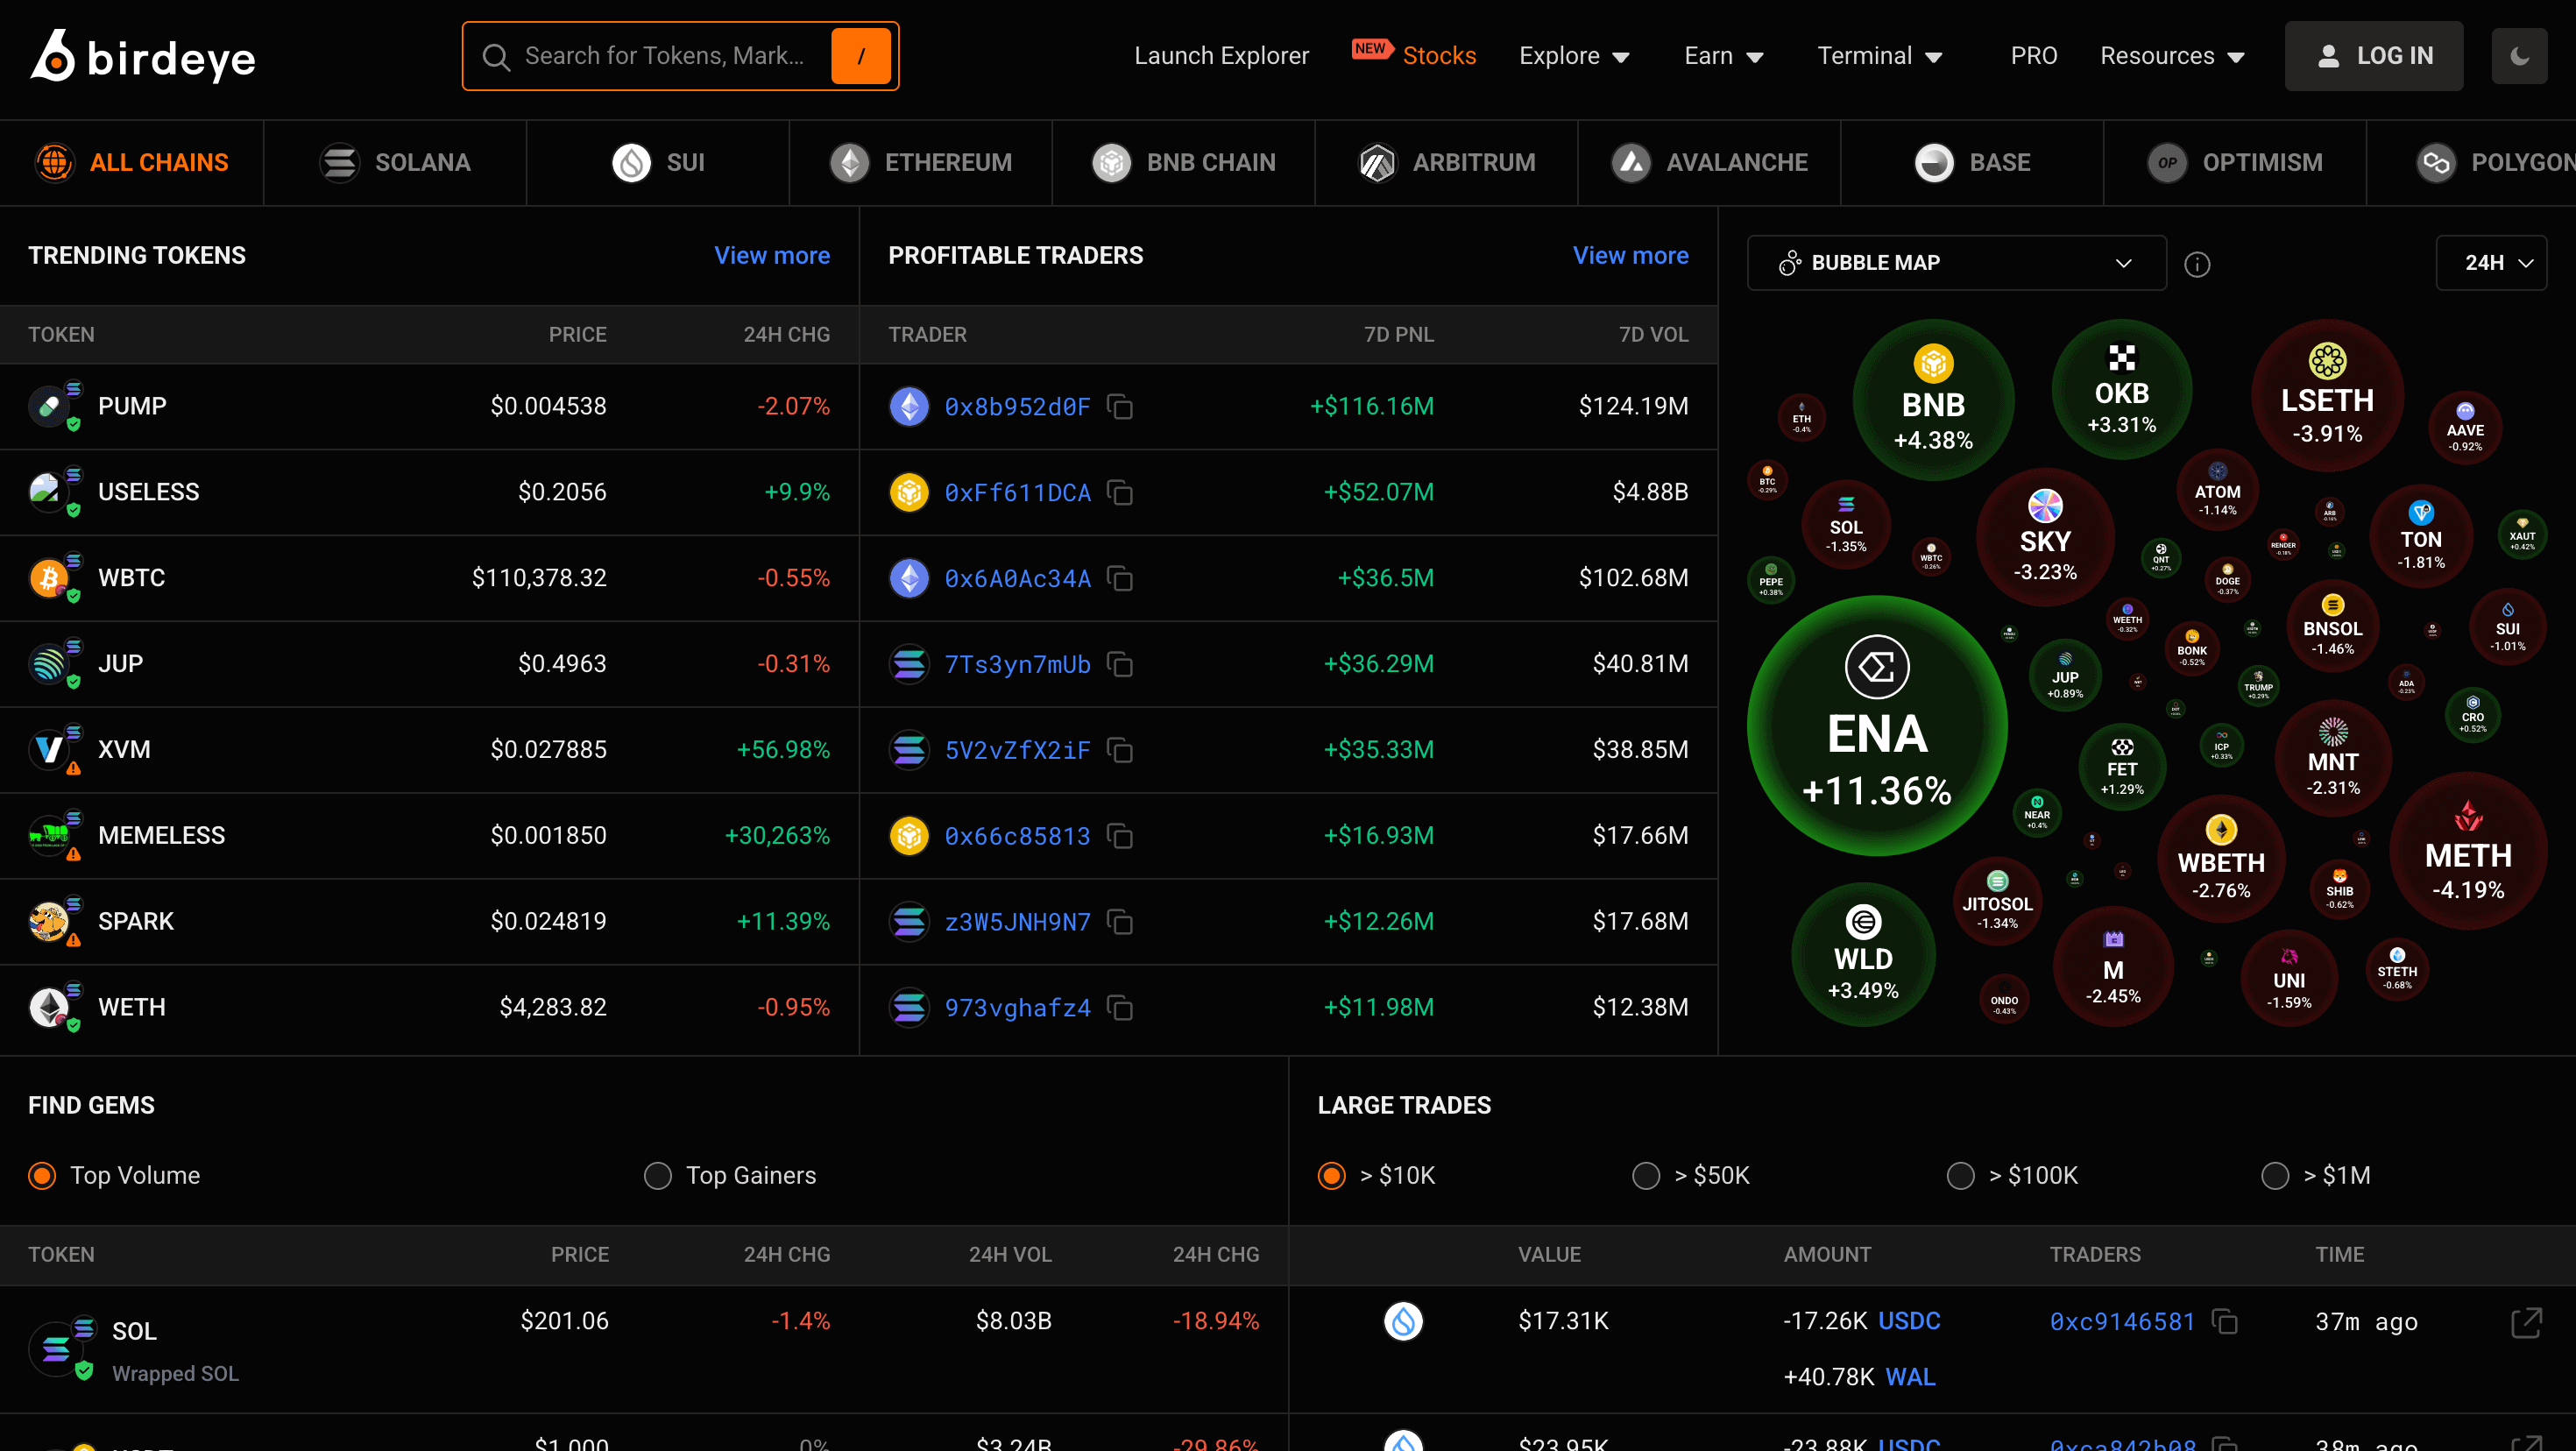Click the Birdeye logo
Screen dimensions: 2576x1451
pos(143,56)
